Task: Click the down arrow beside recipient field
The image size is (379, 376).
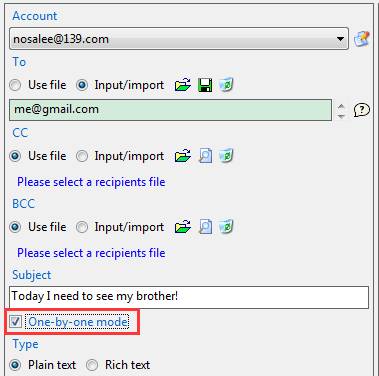Action: [341, 116]
